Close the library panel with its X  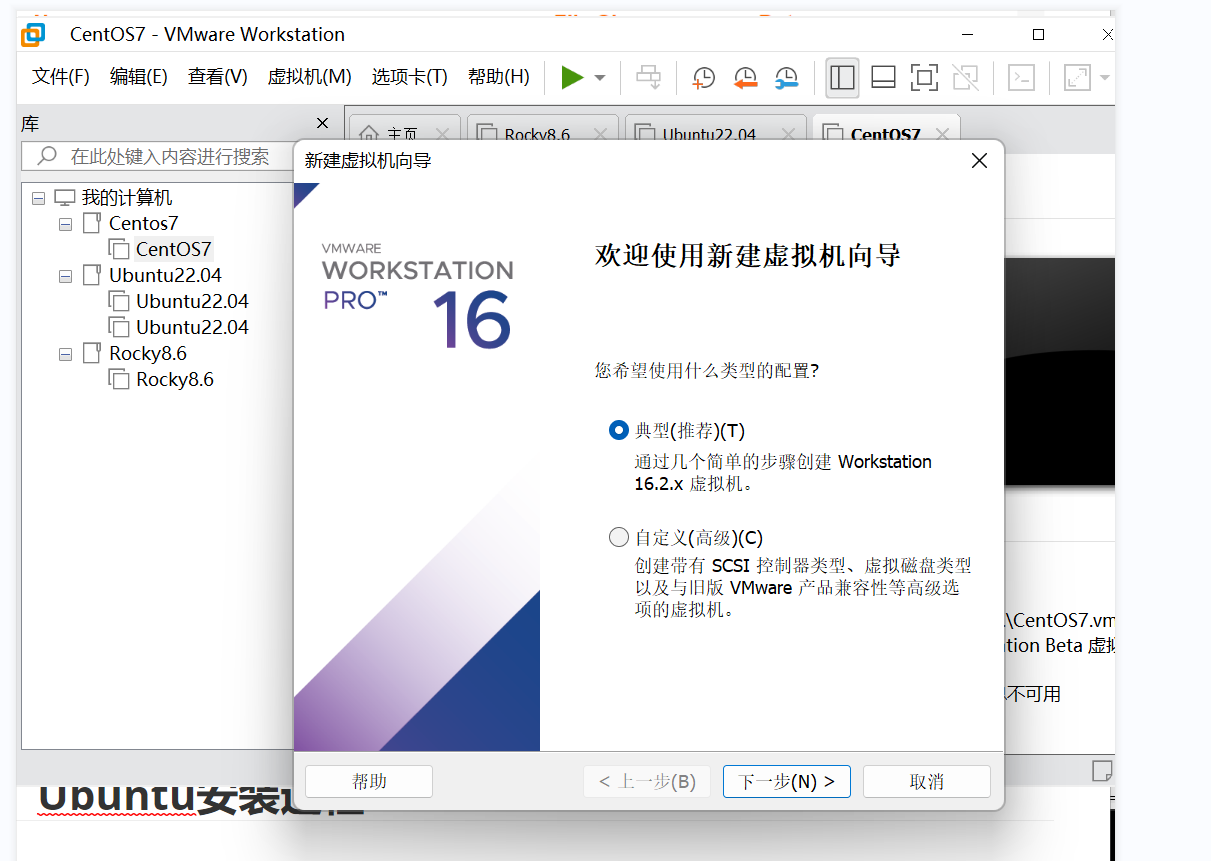point(322,123)
